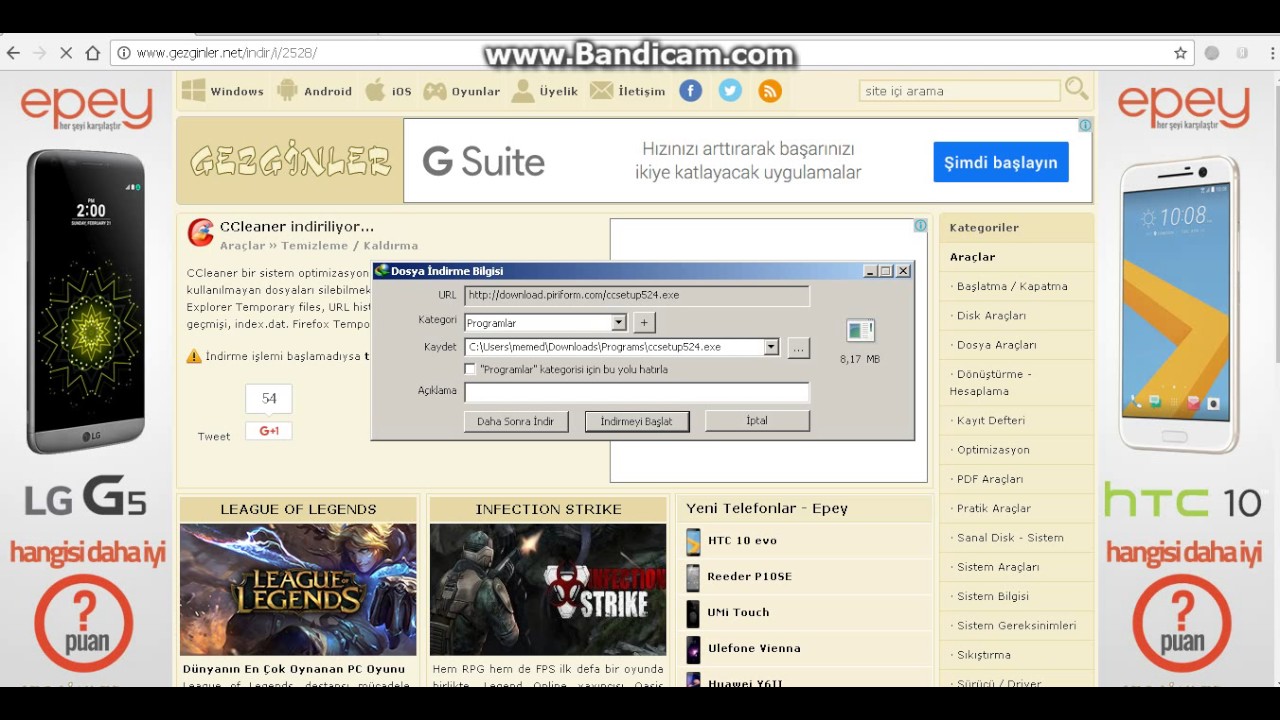Click the İptal button
The height and width of the screenshot is (720, 1280).
(757, 421)
